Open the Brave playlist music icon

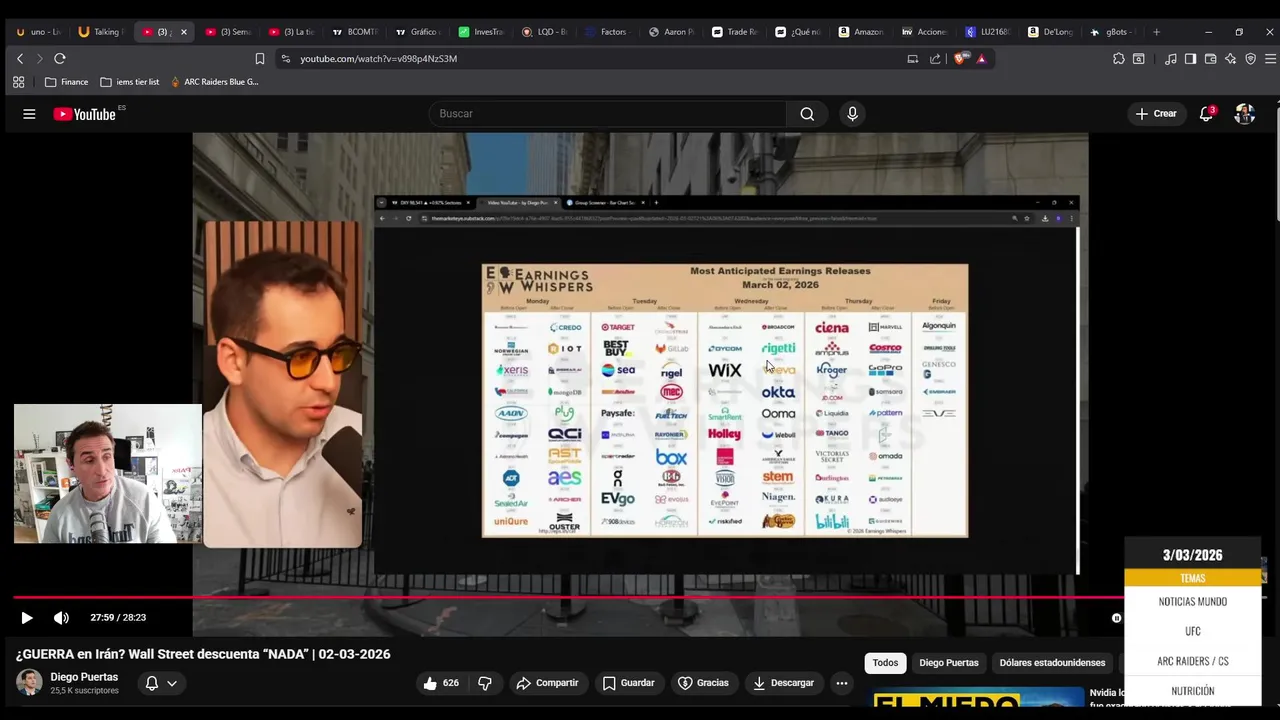click(1171, 58)
